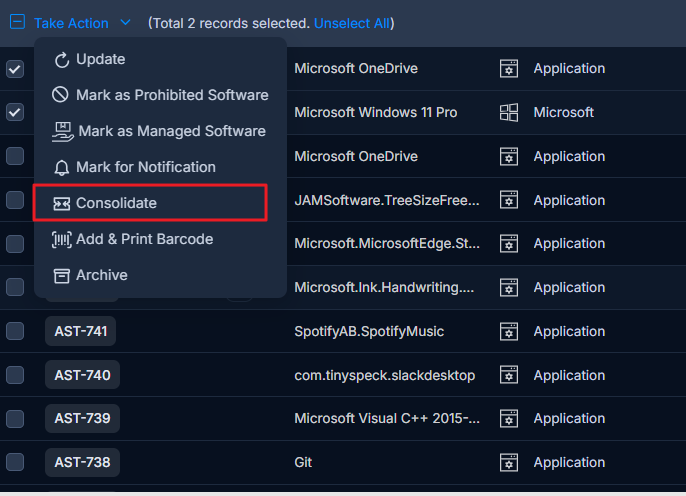Click the Consolidate merge icon
Screen dimensions: 686x496
pyautogui.click(x=62, y=203)
